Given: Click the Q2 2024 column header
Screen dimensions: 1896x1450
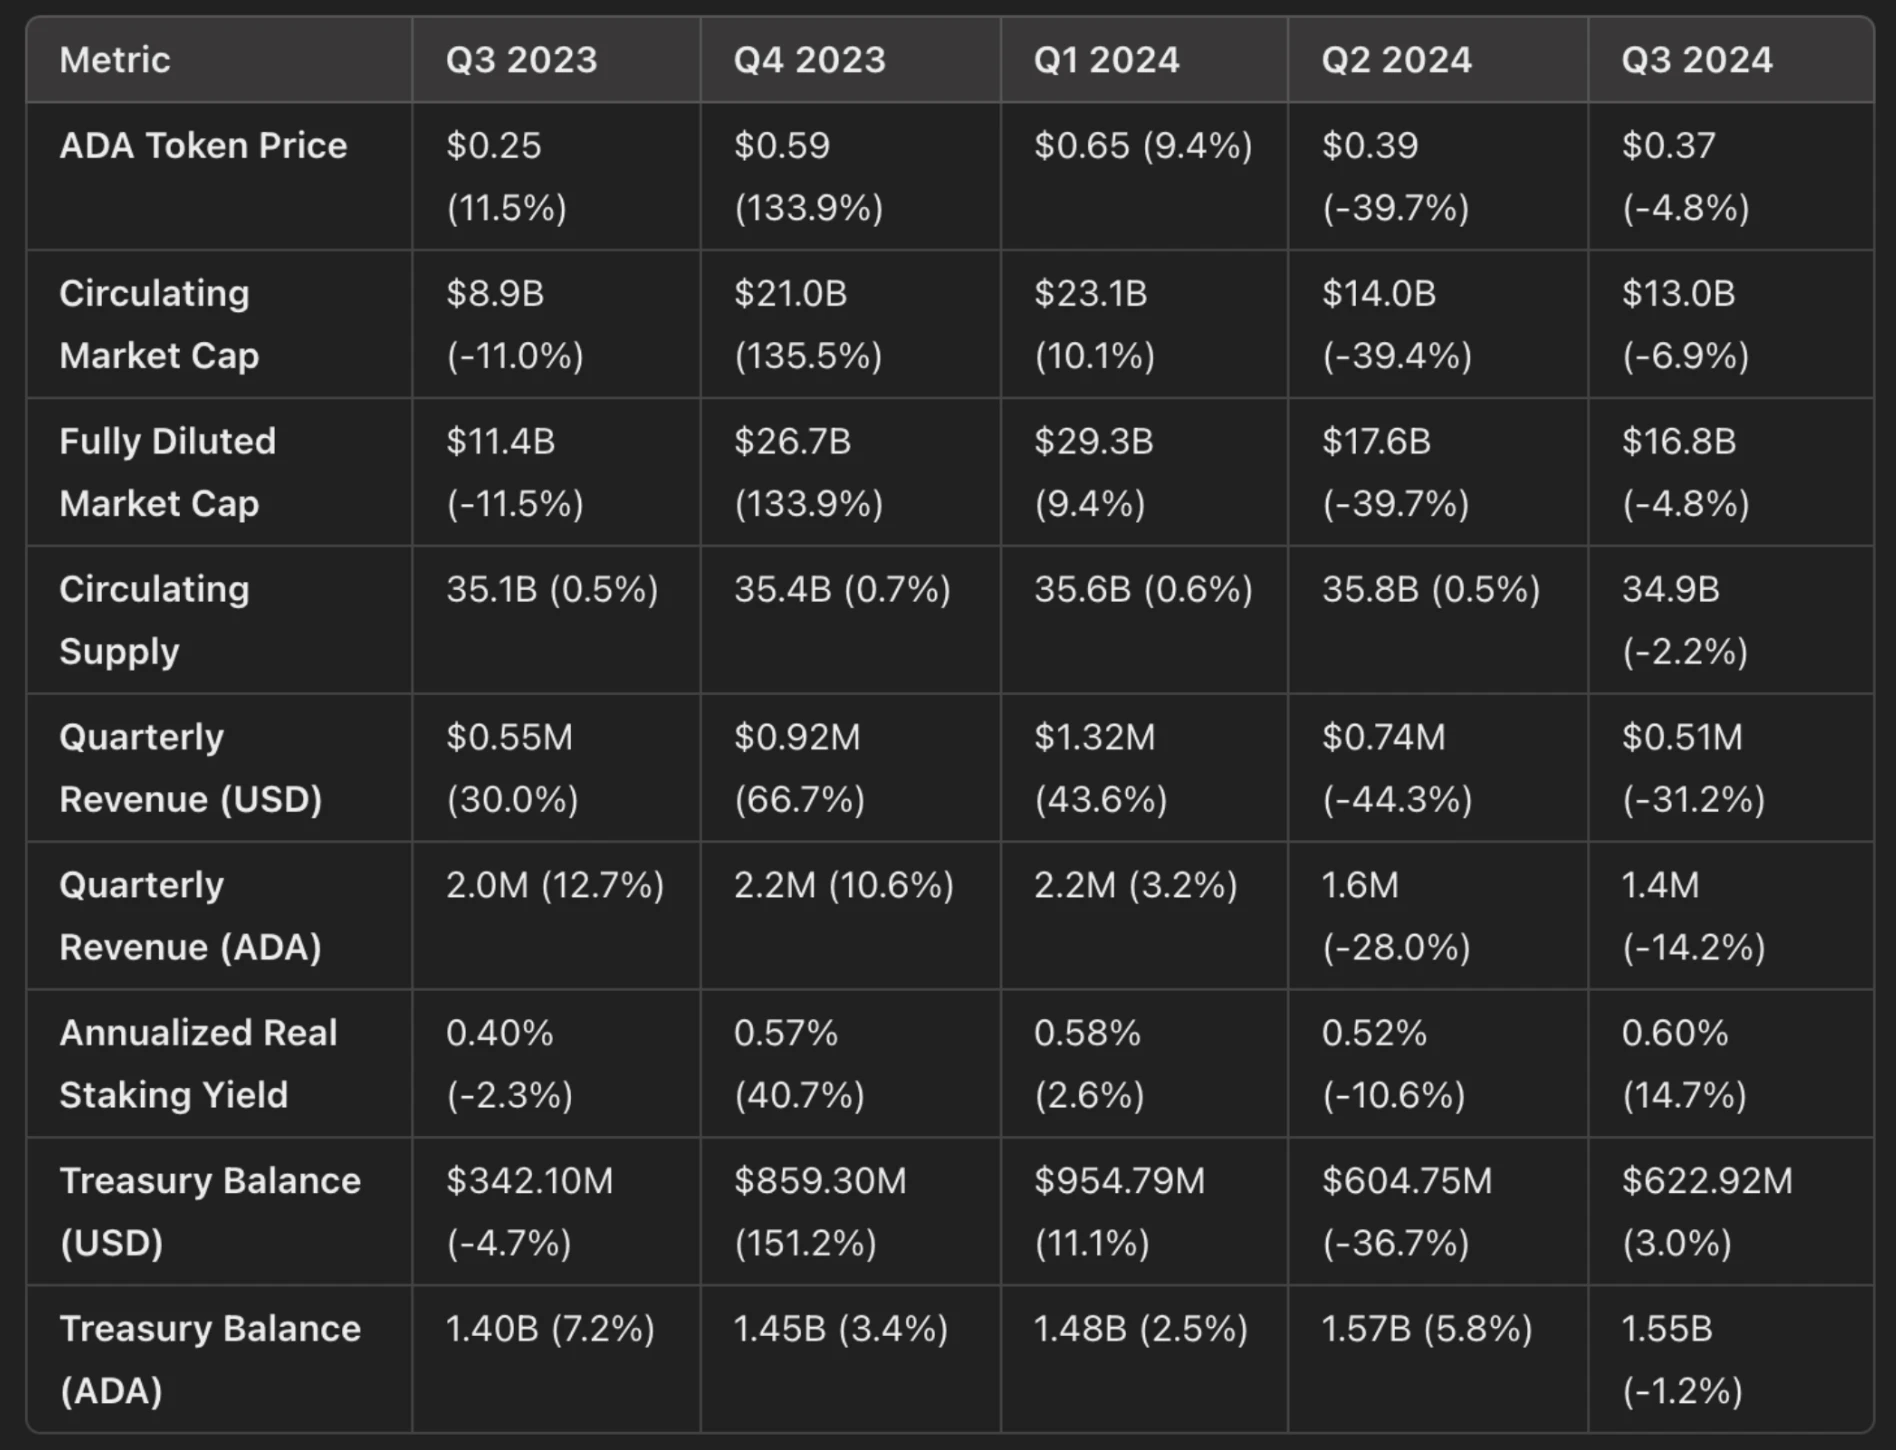Looking at the screenshot, I should click(1396, 60).
